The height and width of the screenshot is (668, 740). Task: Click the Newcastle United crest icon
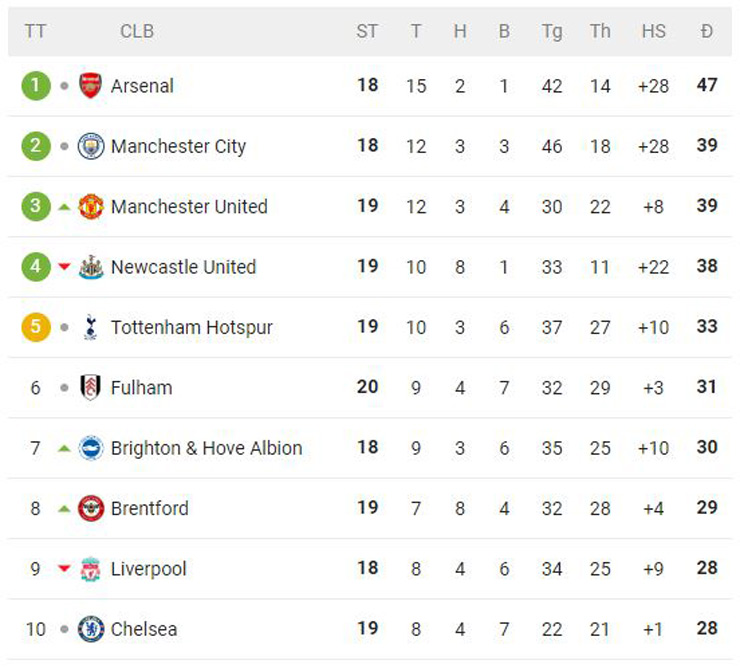click(91, 267)
